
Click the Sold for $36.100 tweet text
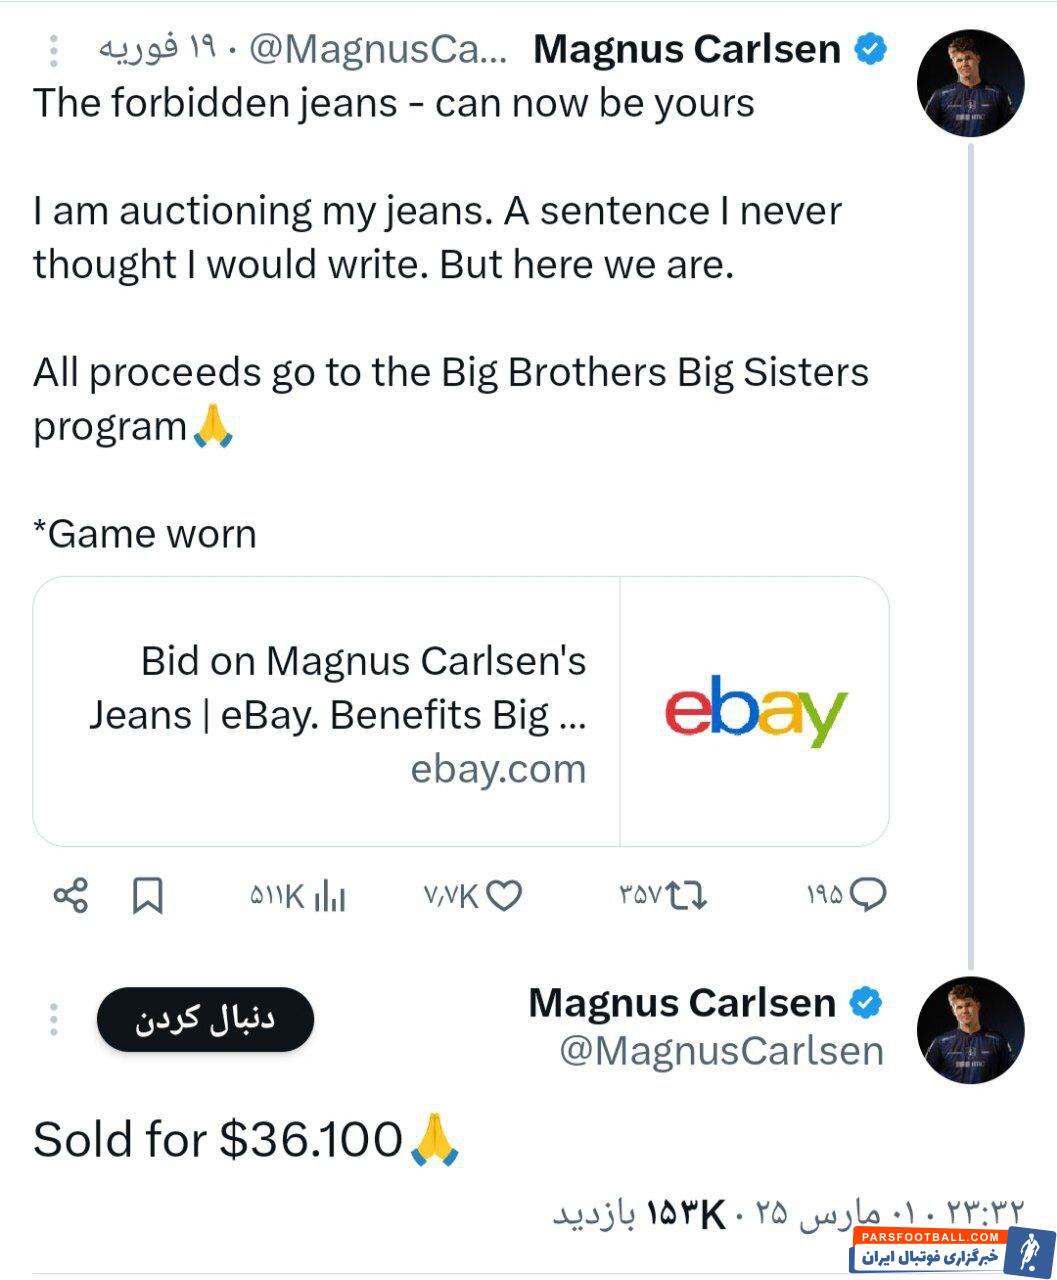(x=218, y=1139)
